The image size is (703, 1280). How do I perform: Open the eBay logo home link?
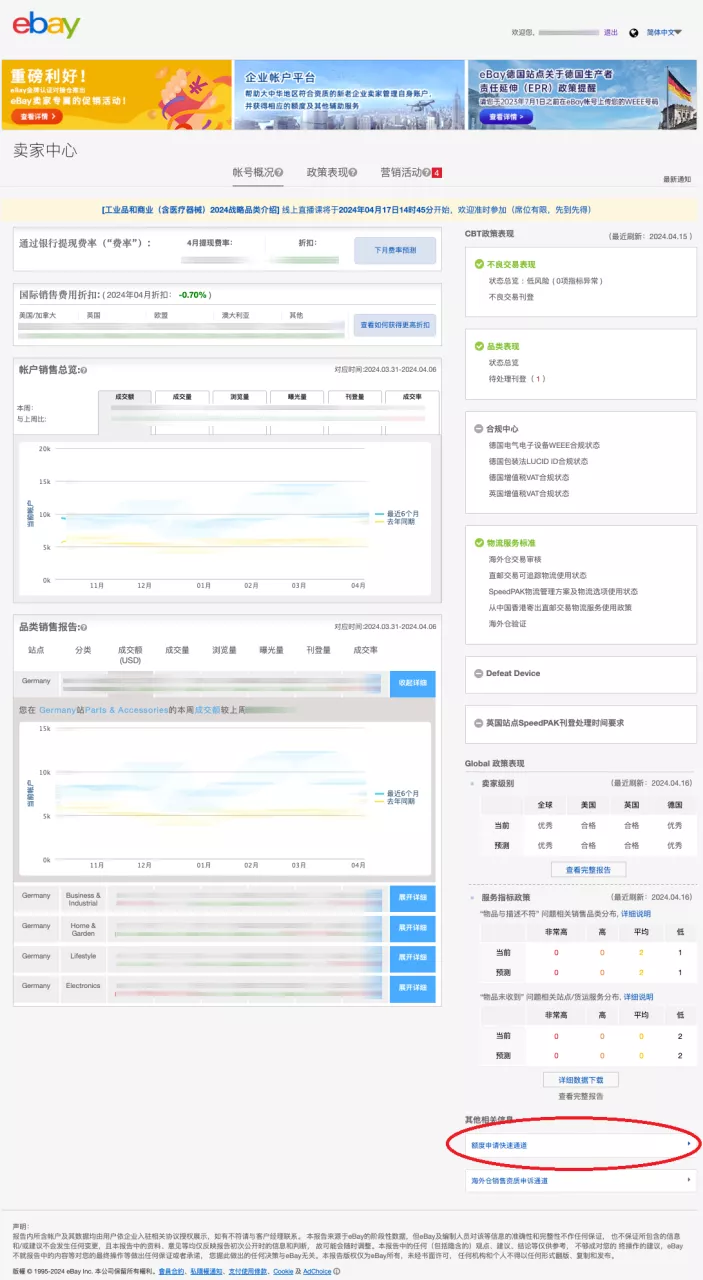[x=46, y=25]
